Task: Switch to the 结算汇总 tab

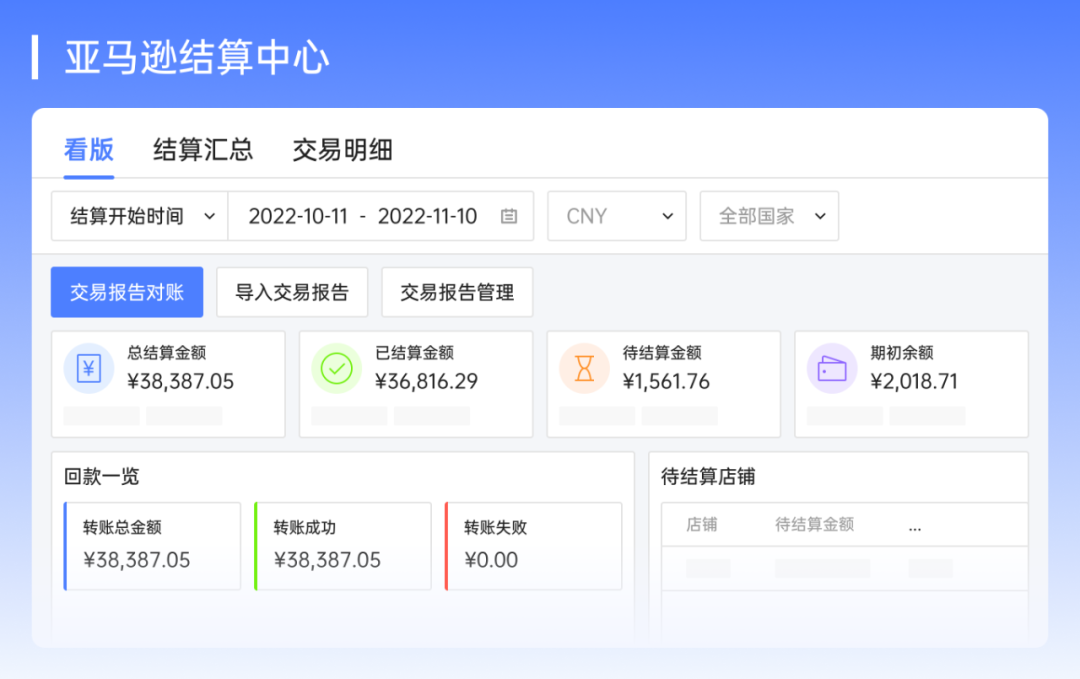Action: click(x=202, y=150)
